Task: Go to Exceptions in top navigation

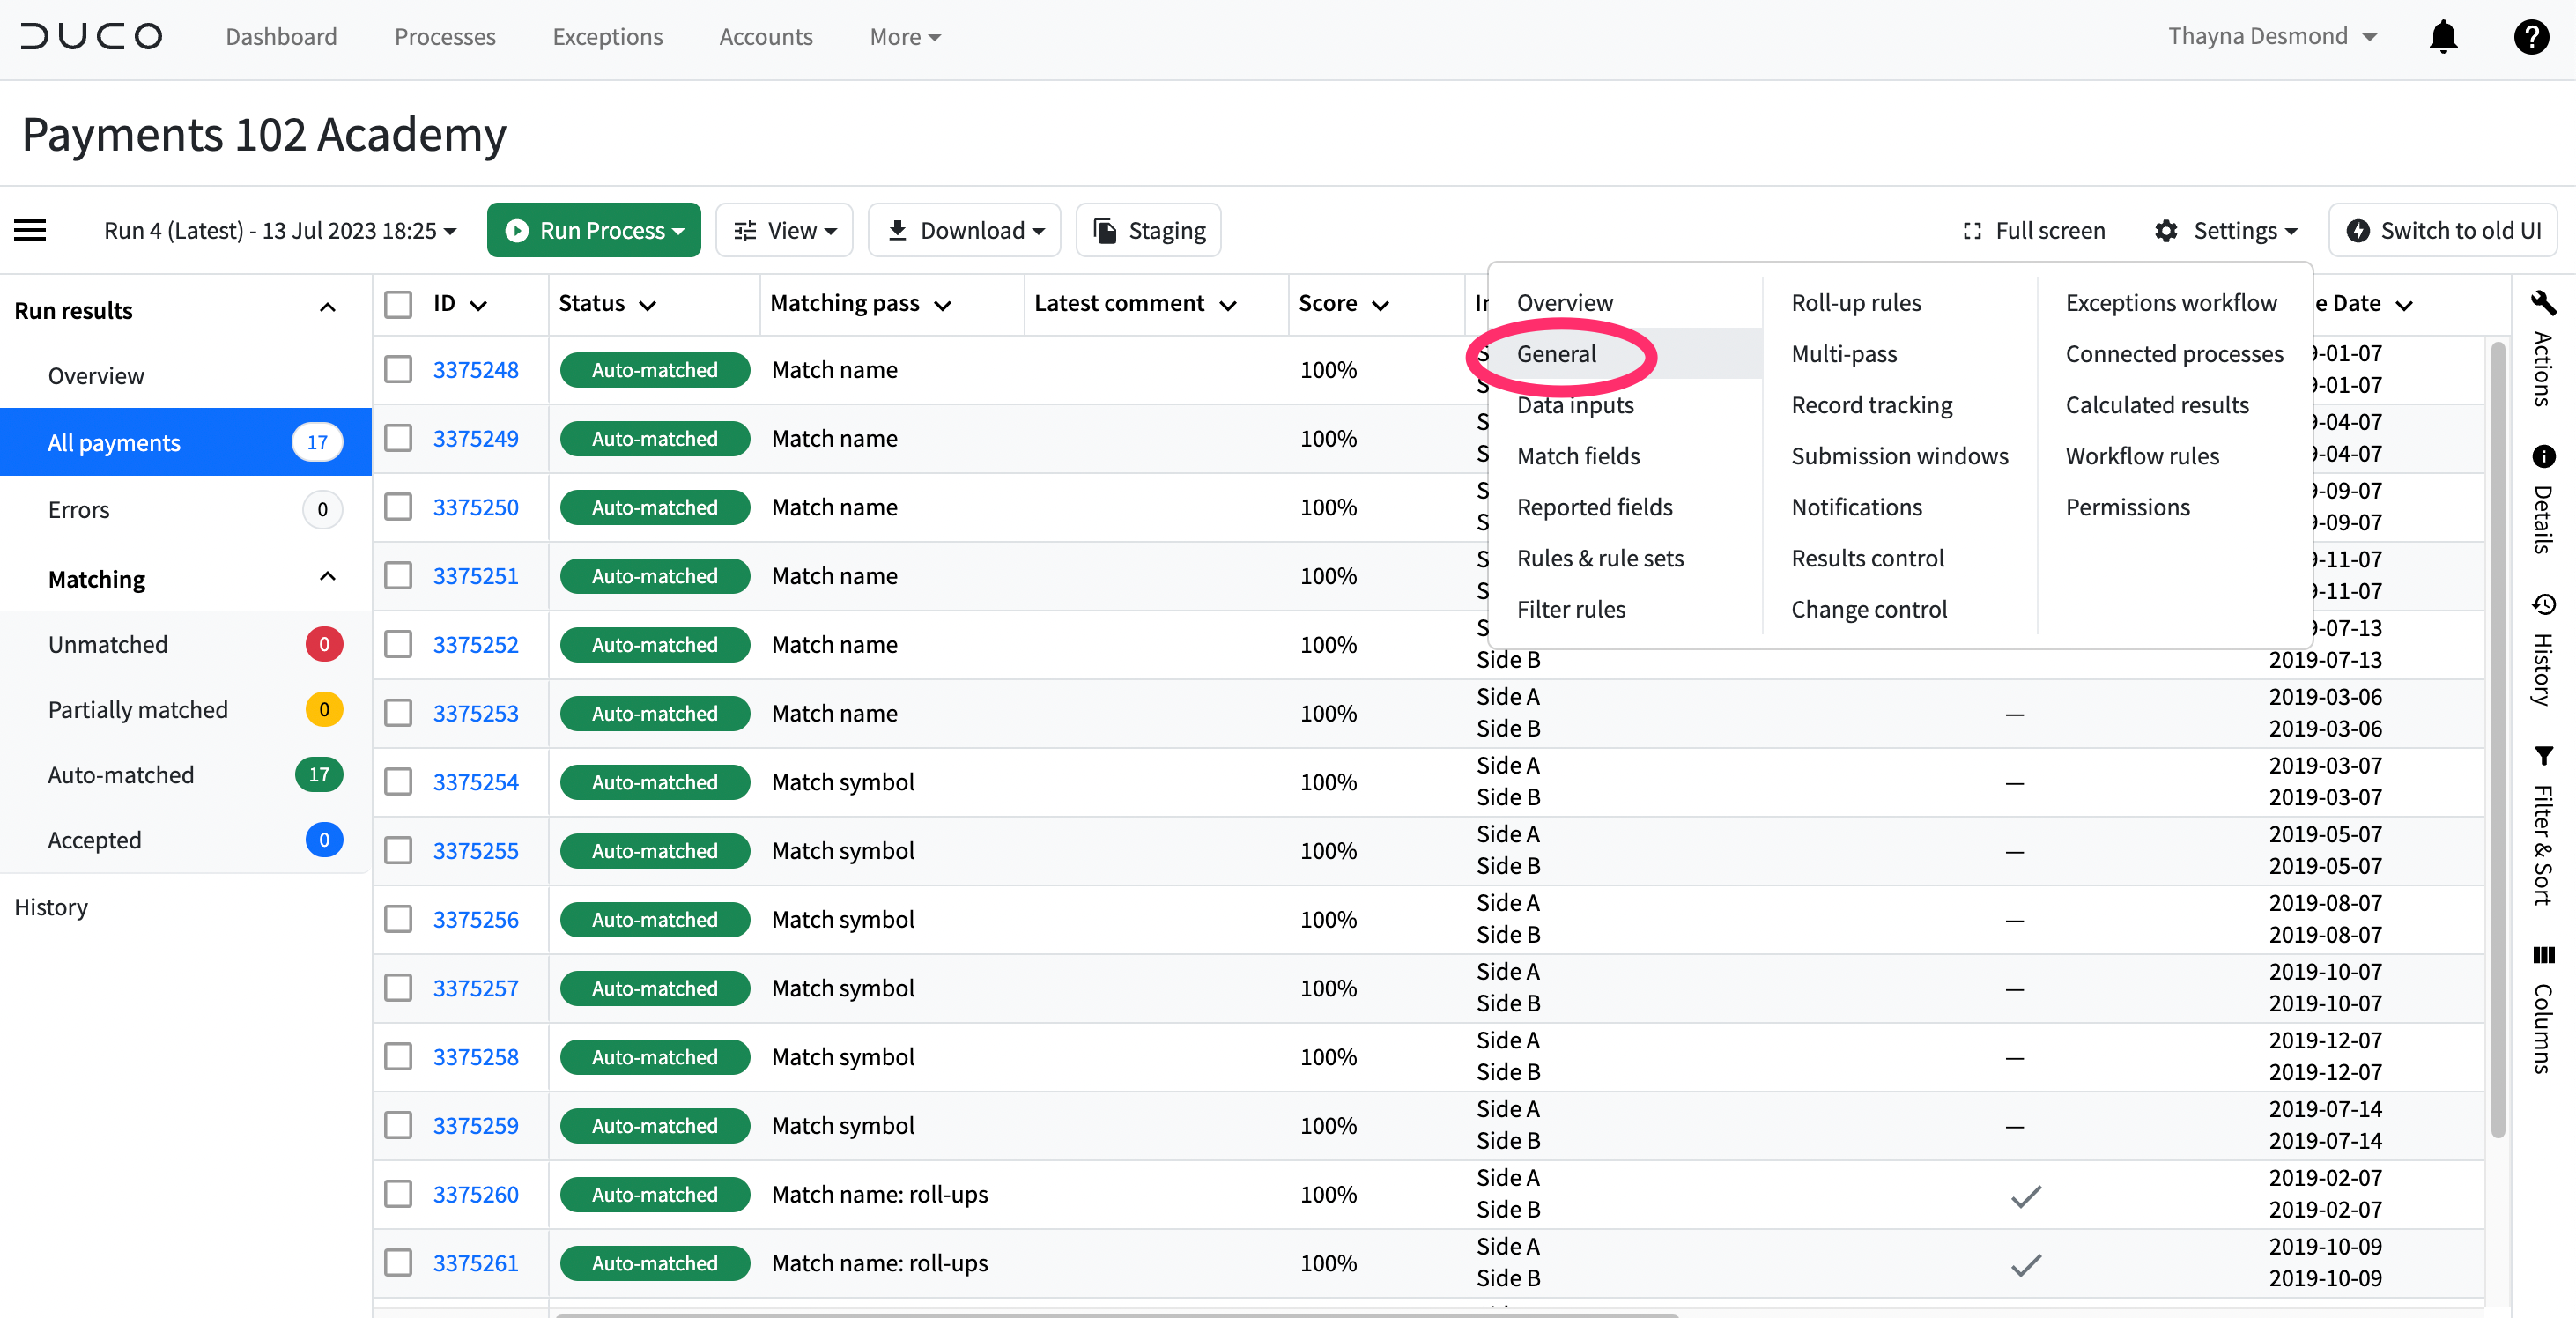Action: (607, 37)
